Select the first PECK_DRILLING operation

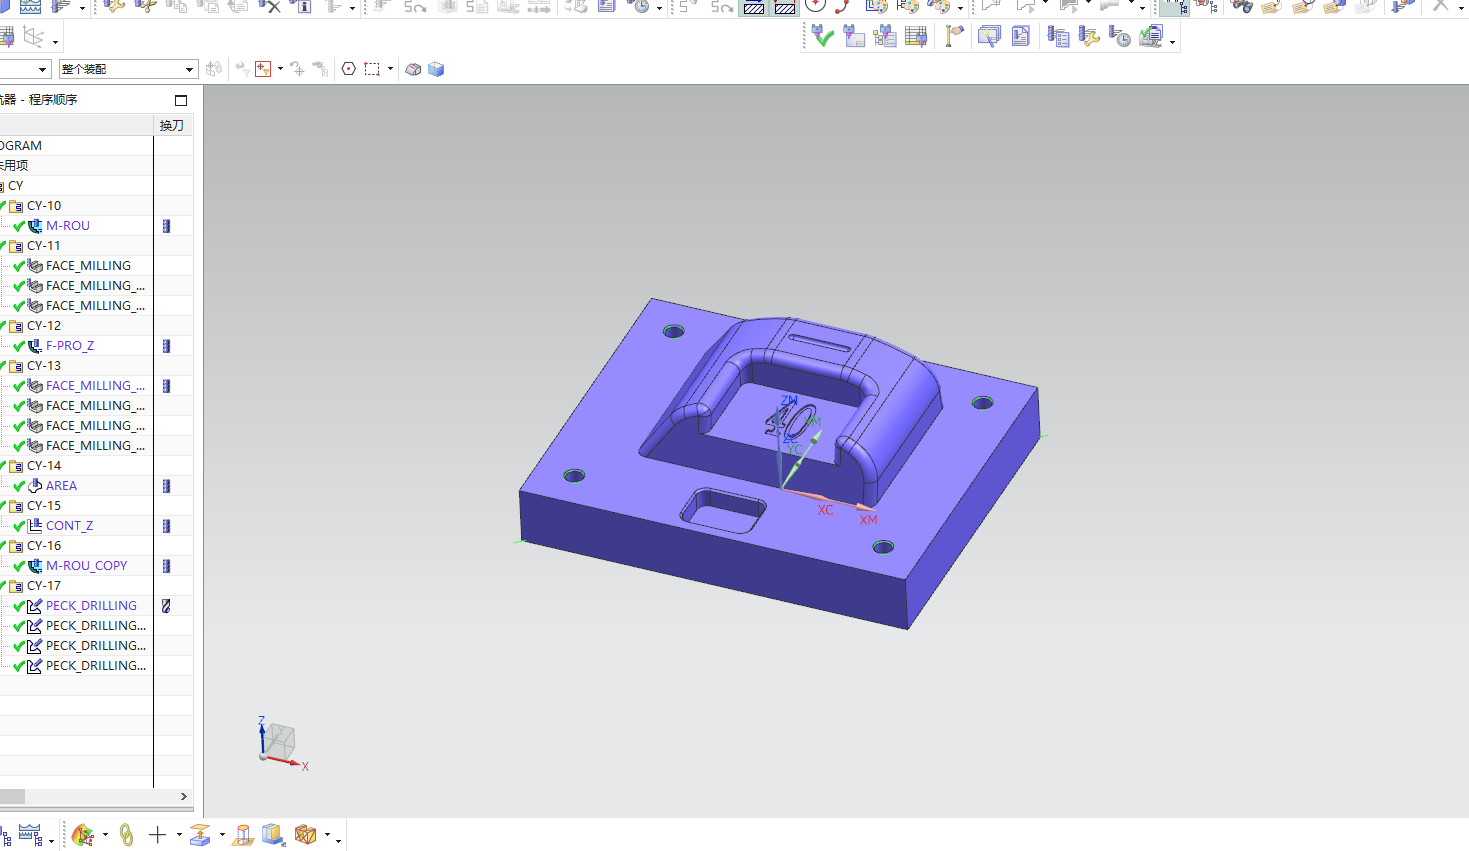point(91,606)
